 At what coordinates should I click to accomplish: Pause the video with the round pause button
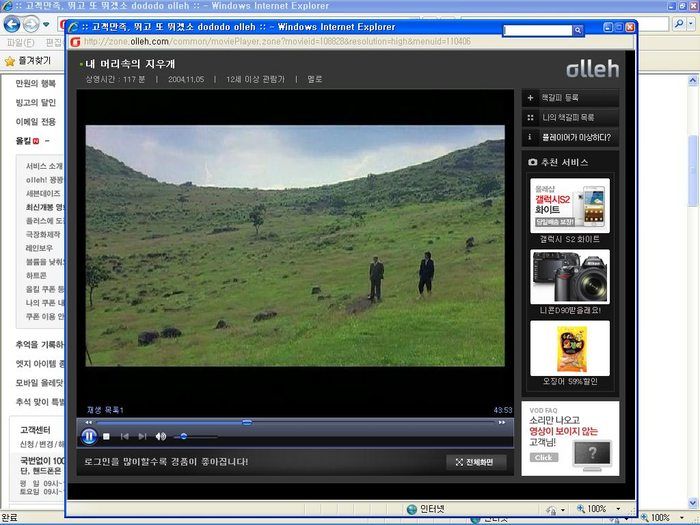pyautogui.click(x=88, y=436)
